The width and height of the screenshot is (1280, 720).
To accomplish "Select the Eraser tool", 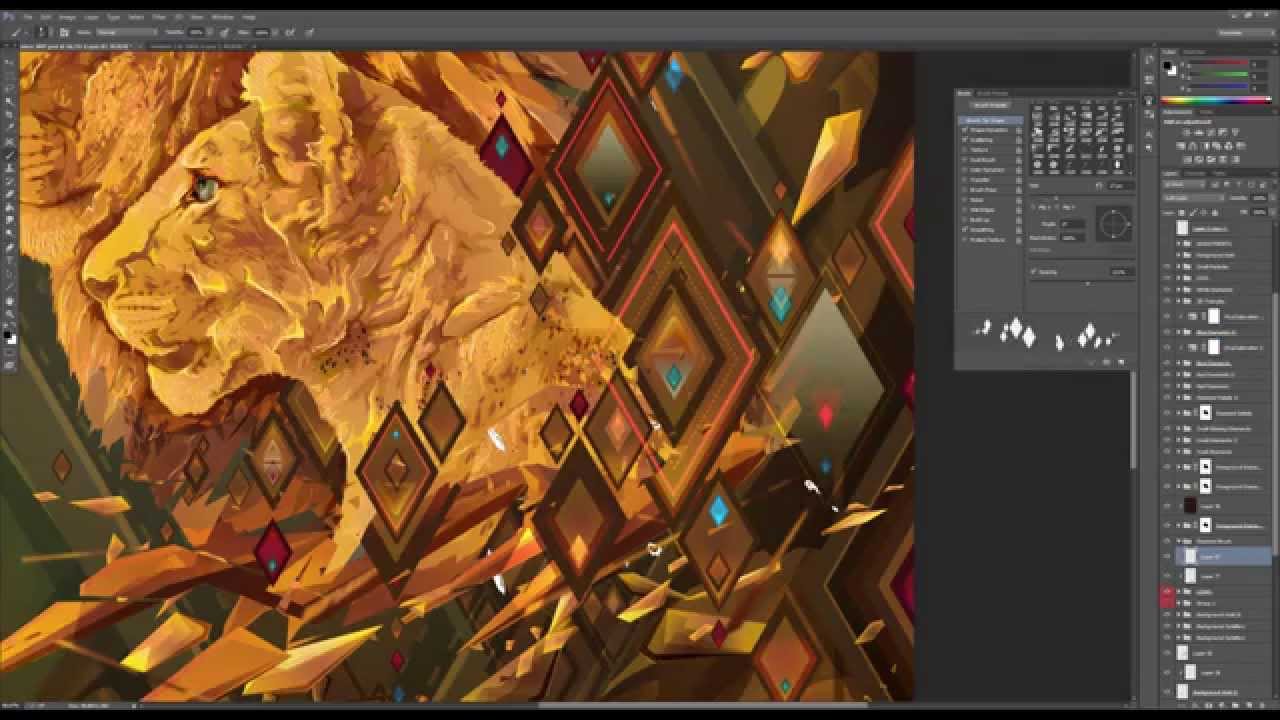I will click(x=10, y=194).
